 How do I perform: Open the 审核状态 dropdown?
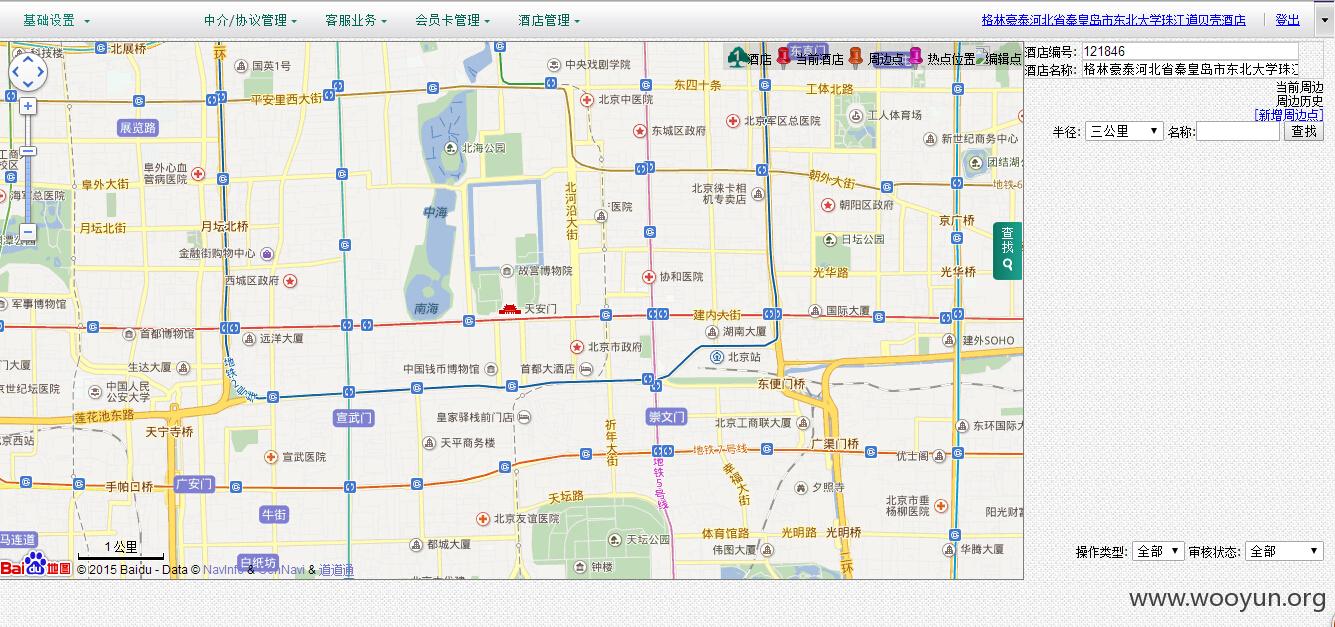1284,551
